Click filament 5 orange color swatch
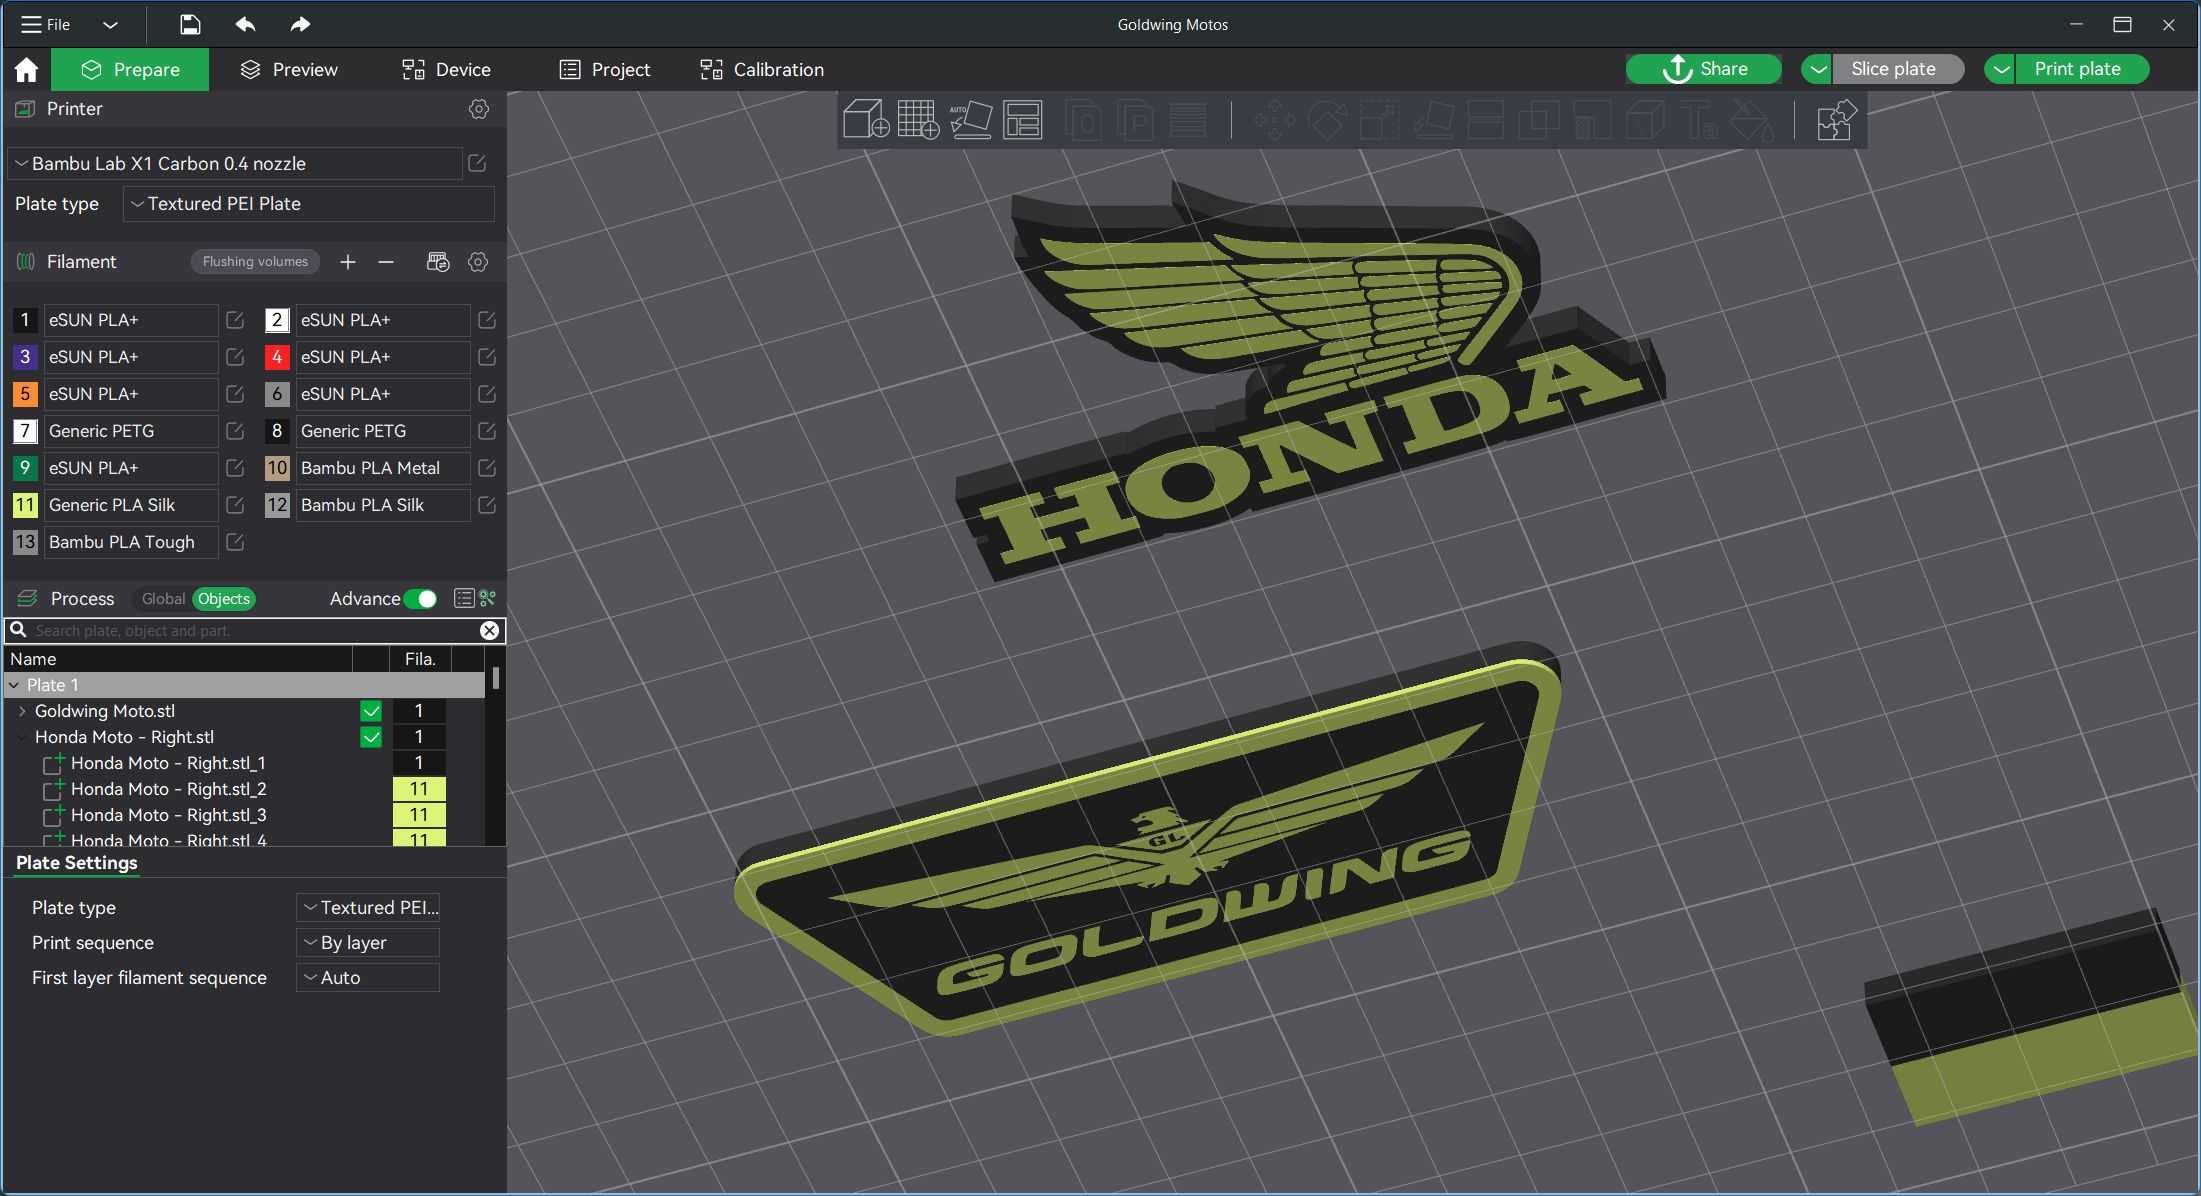 click(x=25, y=394)
